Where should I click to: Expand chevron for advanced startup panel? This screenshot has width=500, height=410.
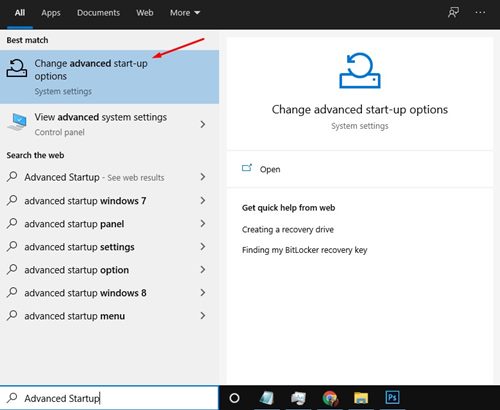(x=203, y=223)
